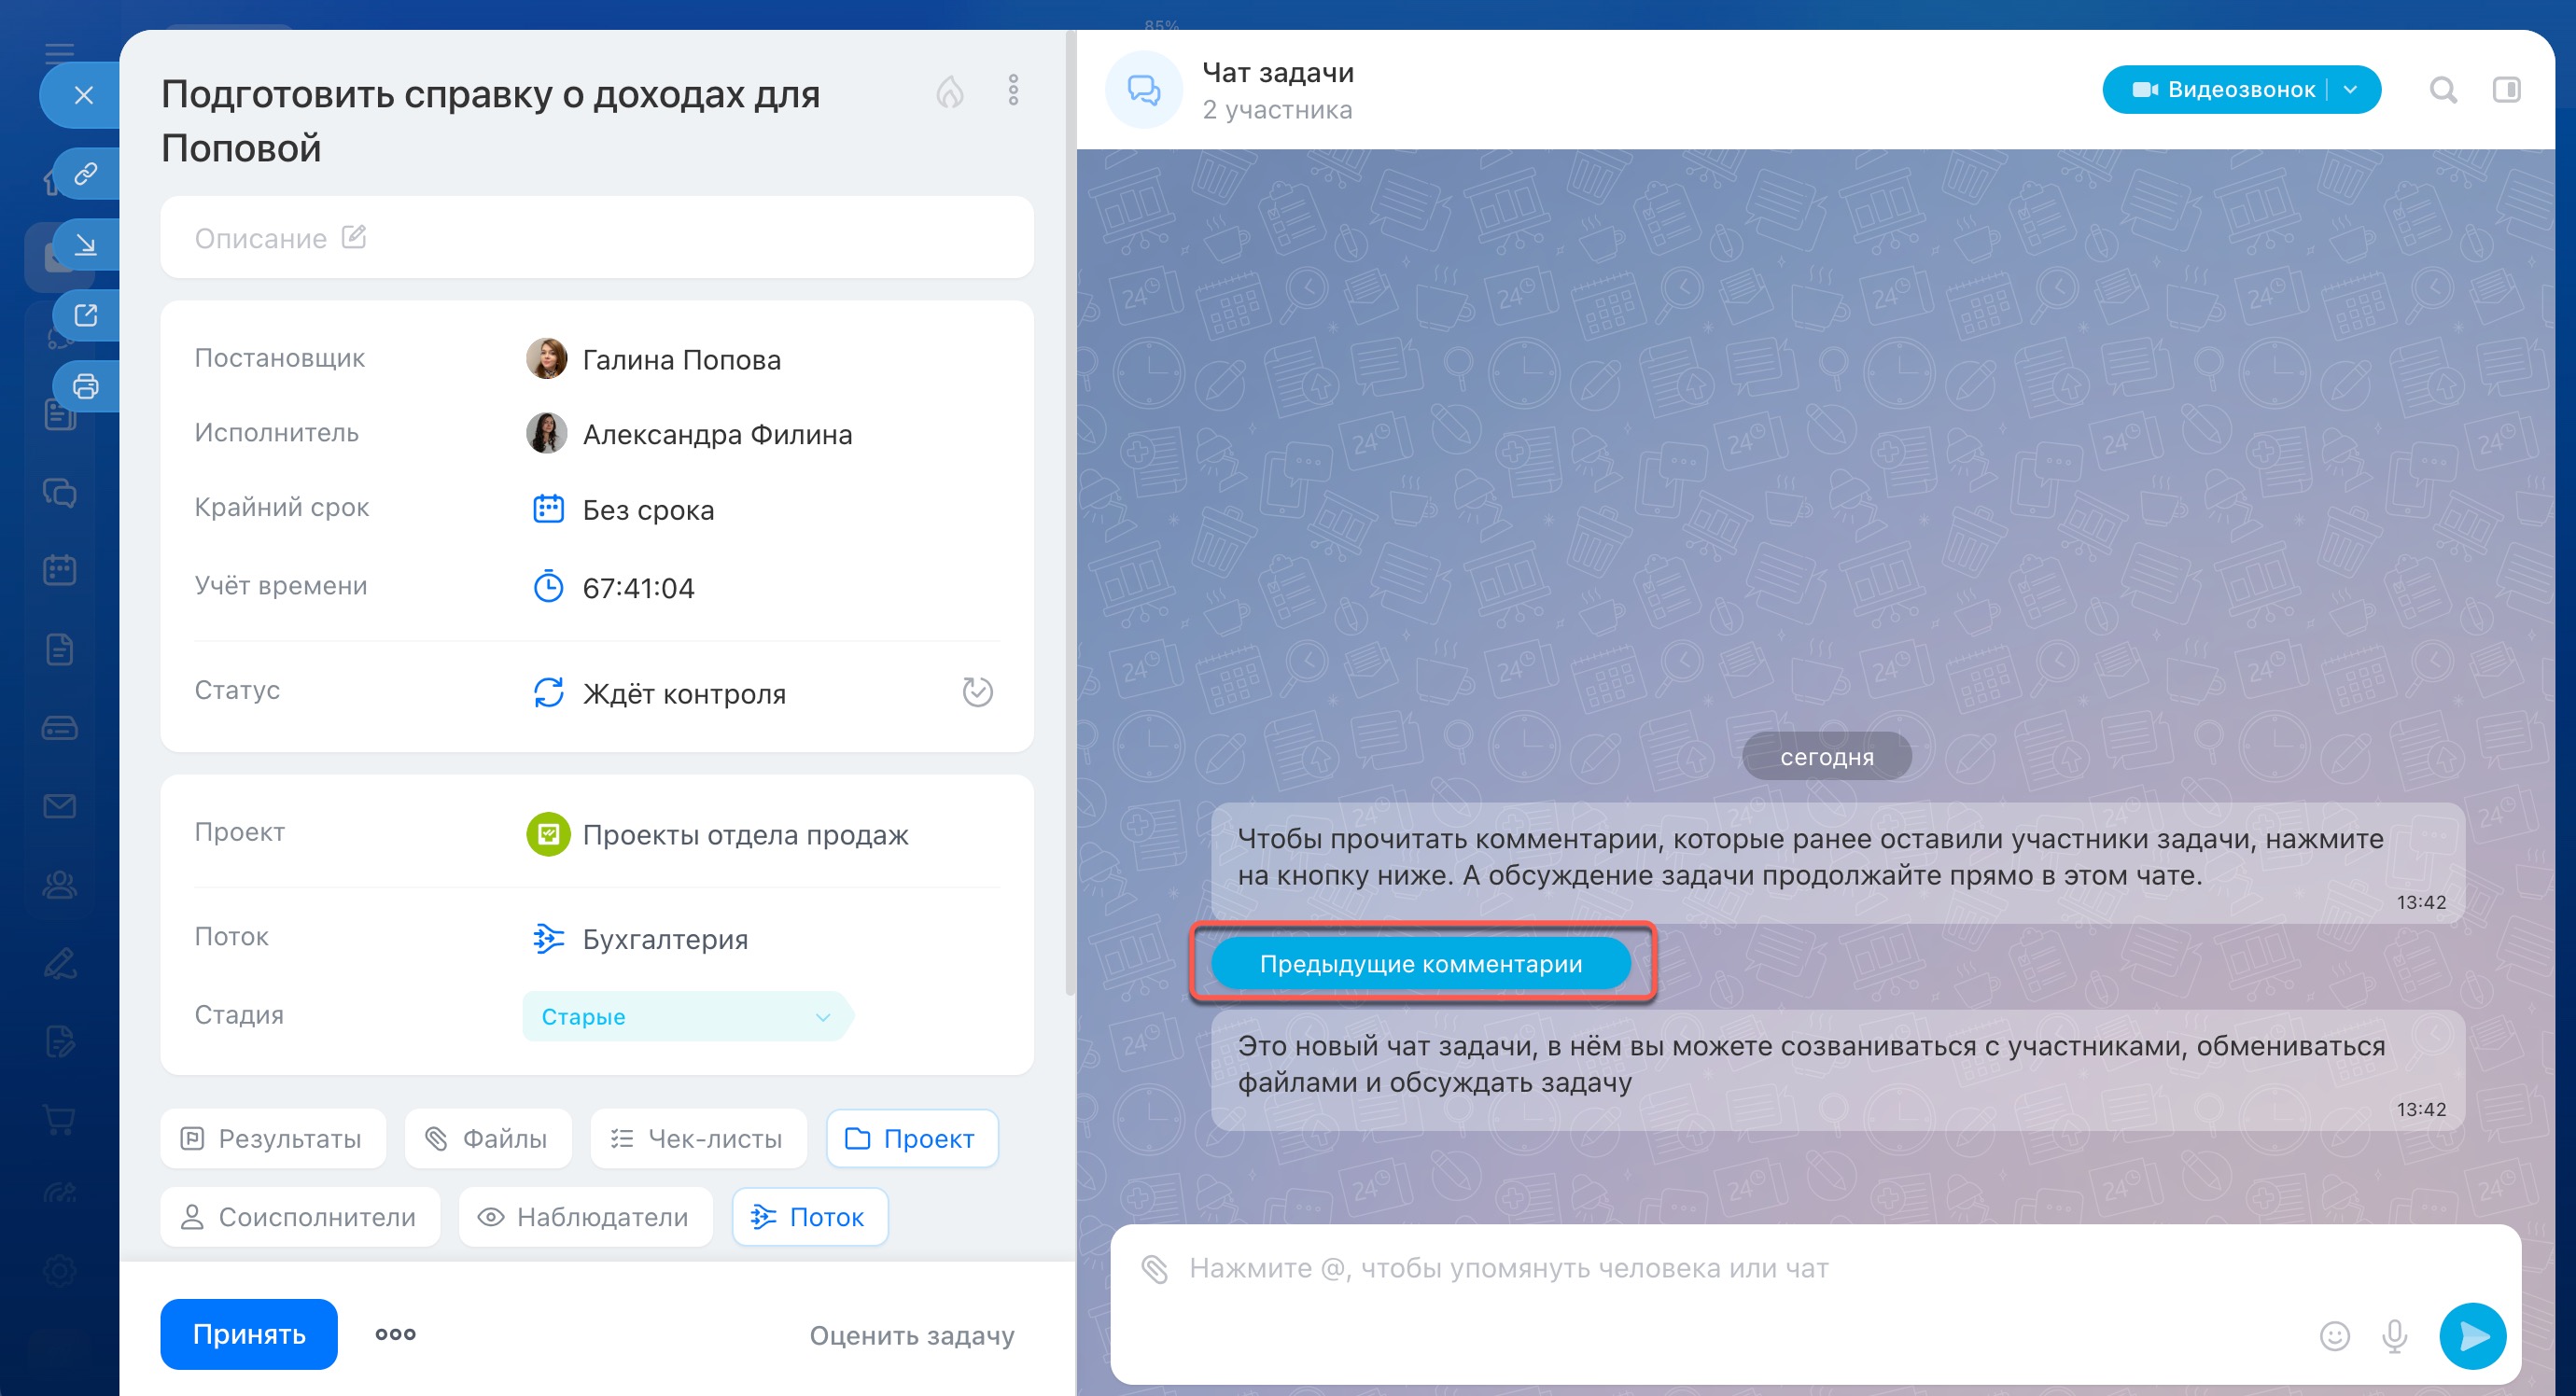This screenshot has width=2576, height=1396.
Task: Open the Чек-листы tab
Action: click(698, 1138)
